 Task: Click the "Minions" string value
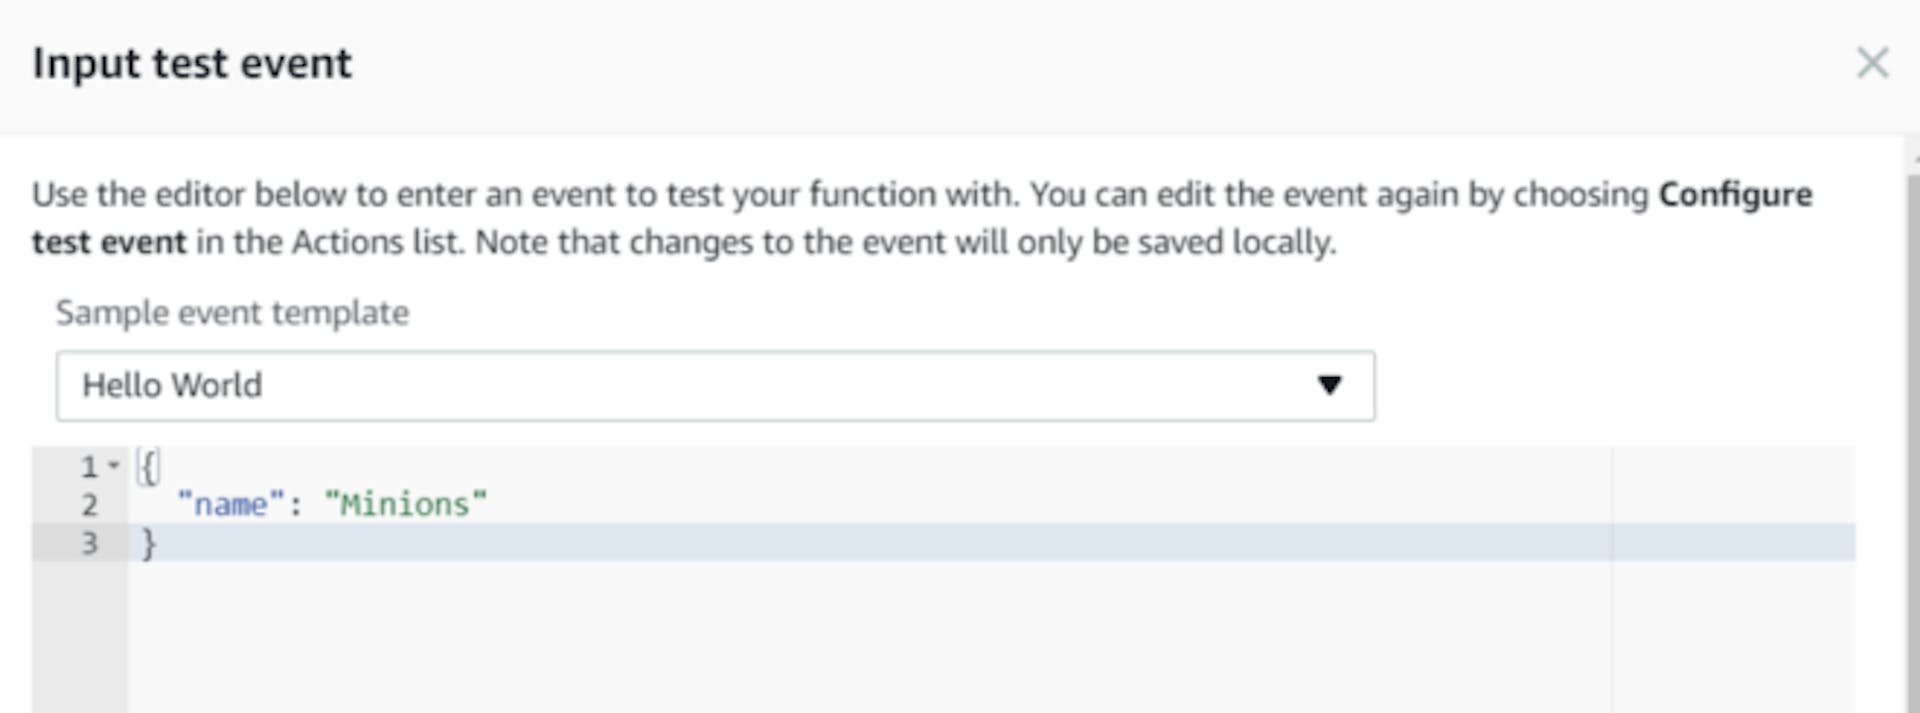tap(406, 504)
